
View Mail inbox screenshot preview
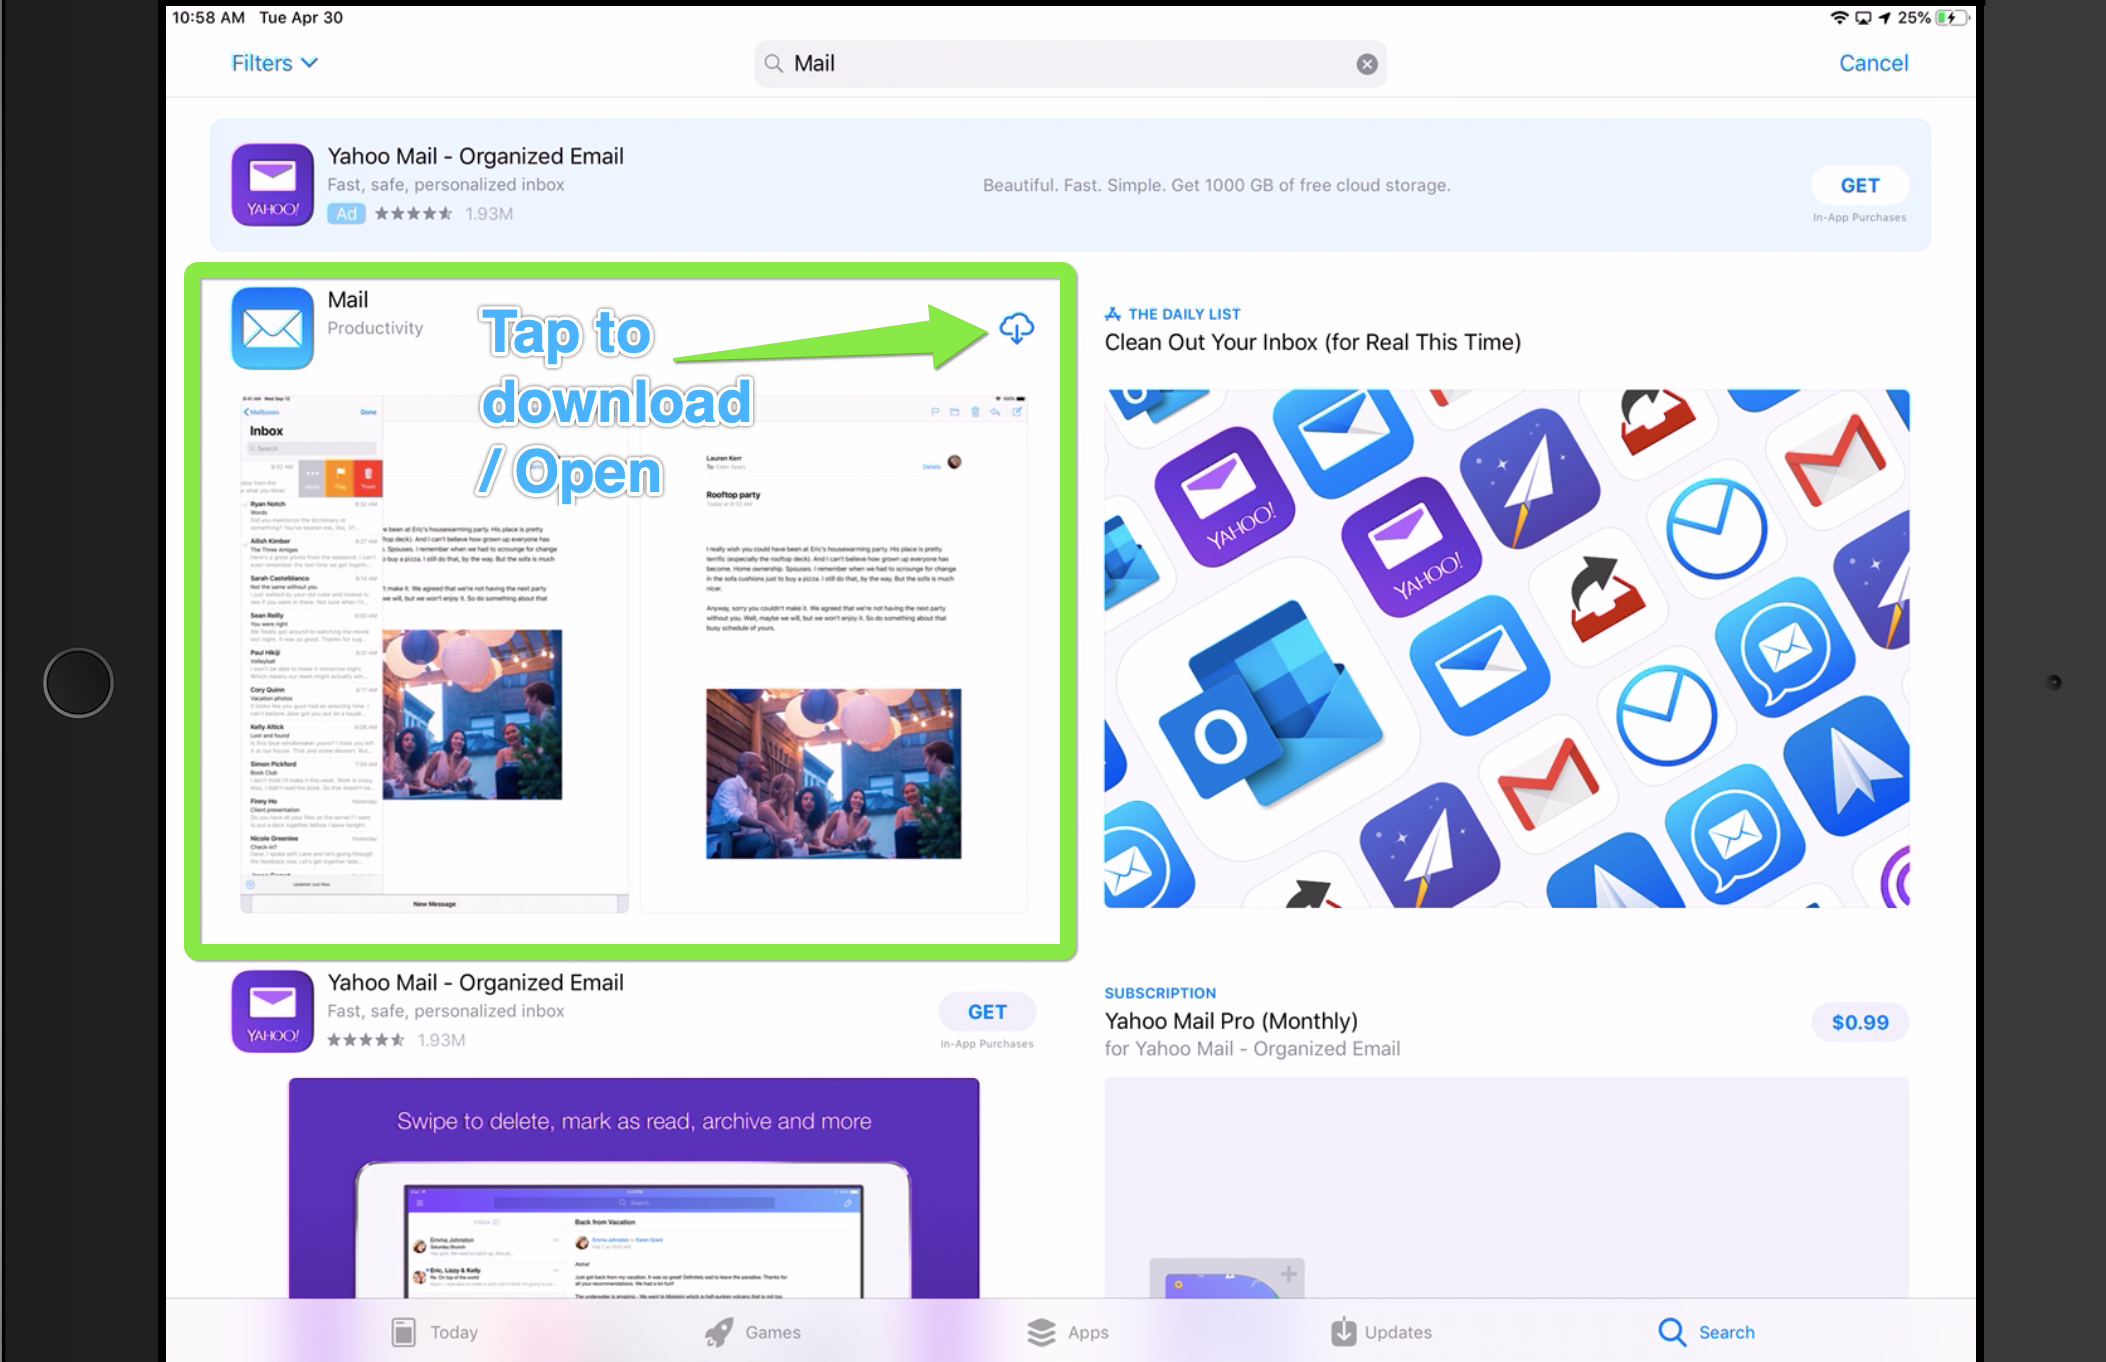click(x=434, y=653)
